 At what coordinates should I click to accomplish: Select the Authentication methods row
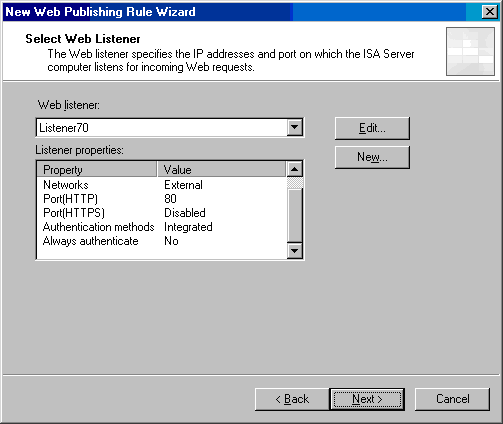pos(162,227)
